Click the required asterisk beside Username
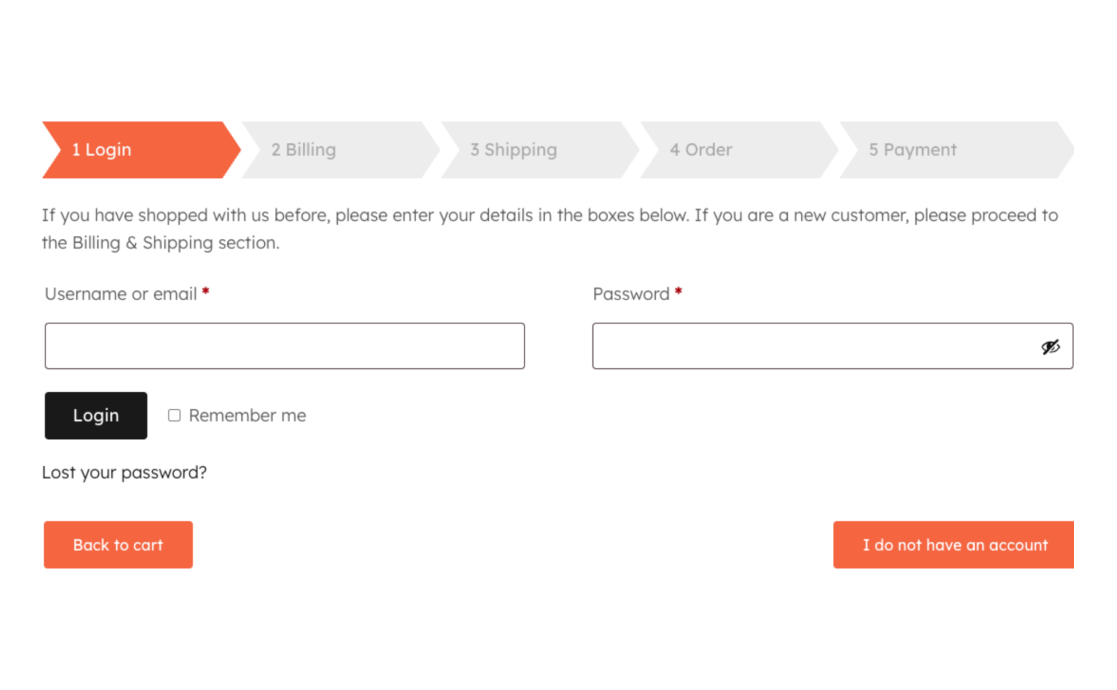This screenshot has width=1117, height=690. click(205, 290)
